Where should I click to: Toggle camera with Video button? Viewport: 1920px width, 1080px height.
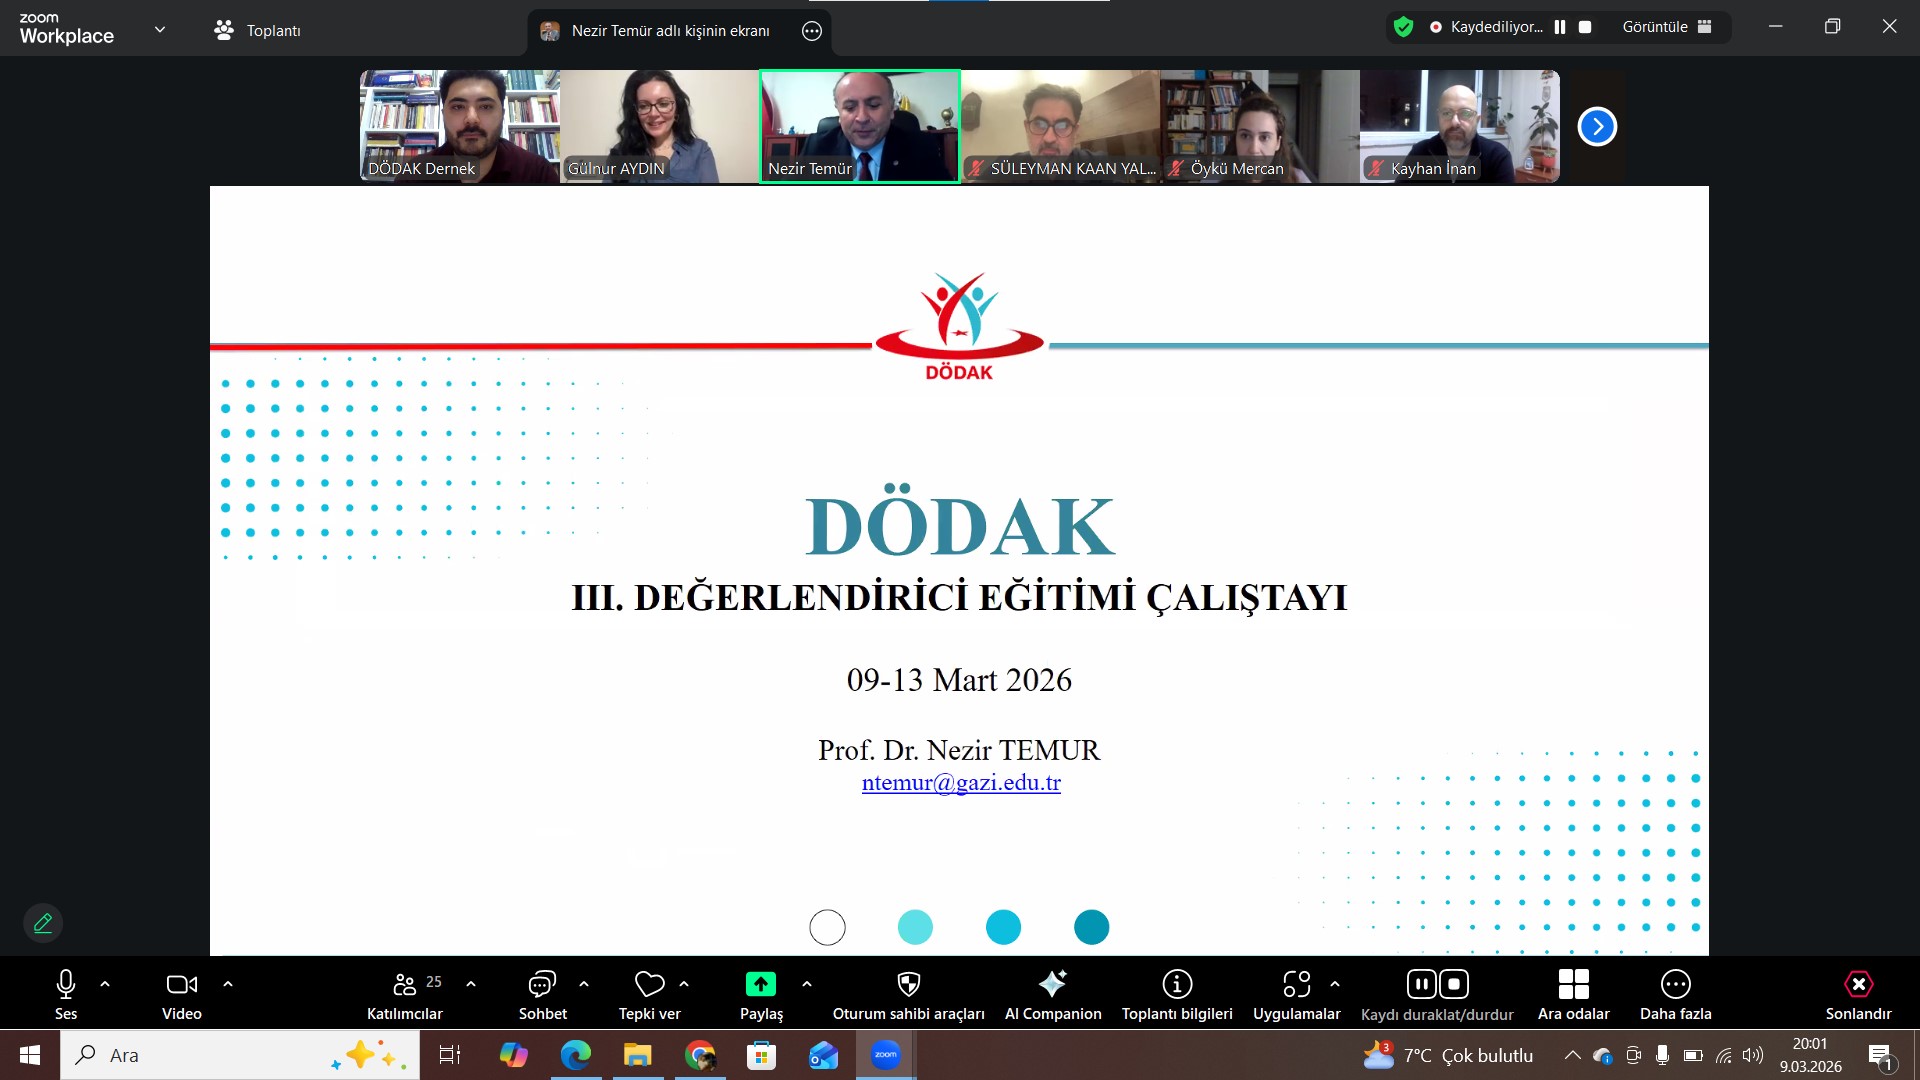182,985
